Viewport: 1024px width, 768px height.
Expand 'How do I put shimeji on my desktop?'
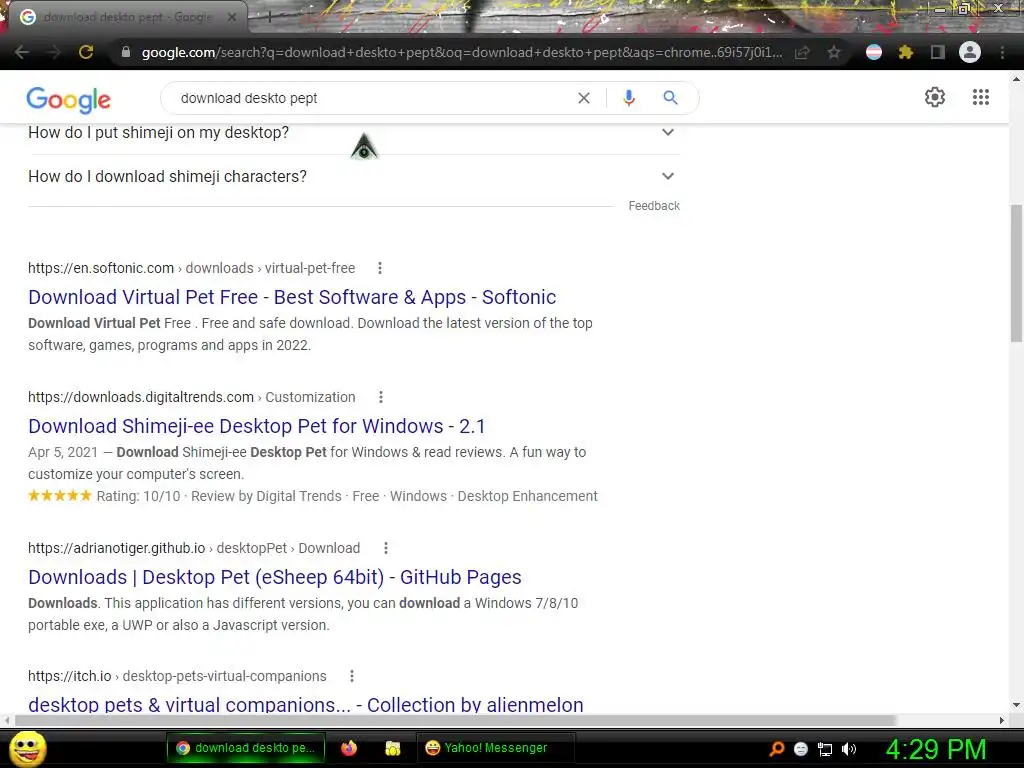[353, 133]
